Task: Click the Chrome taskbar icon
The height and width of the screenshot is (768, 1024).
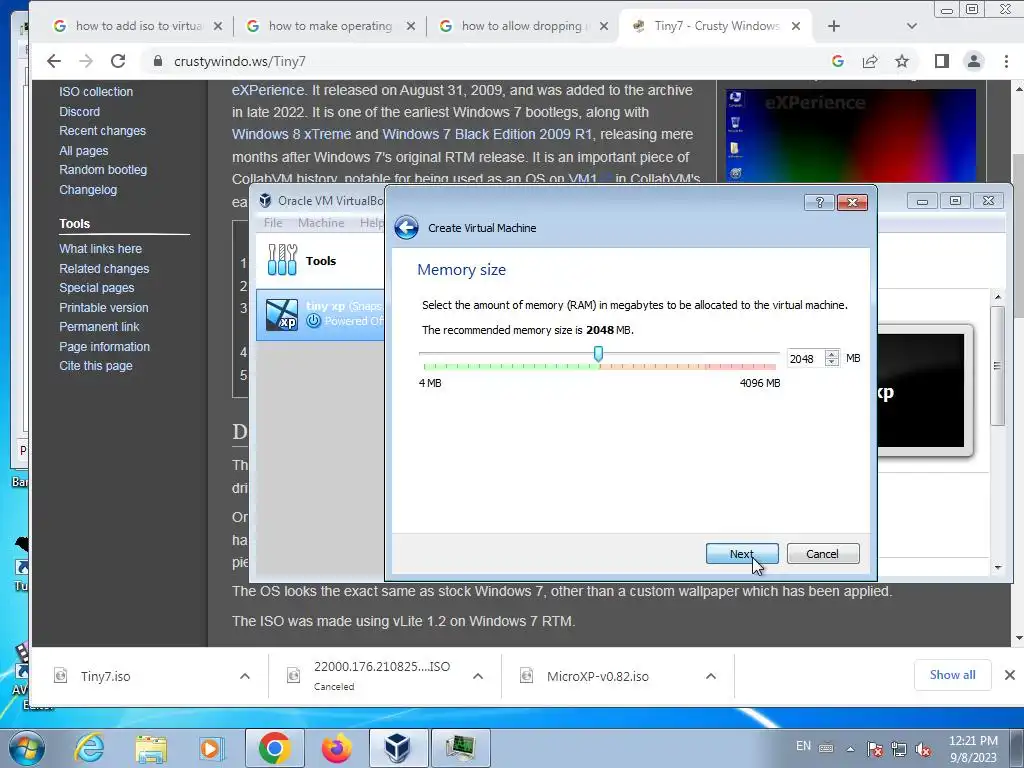Action: (275, 748)
